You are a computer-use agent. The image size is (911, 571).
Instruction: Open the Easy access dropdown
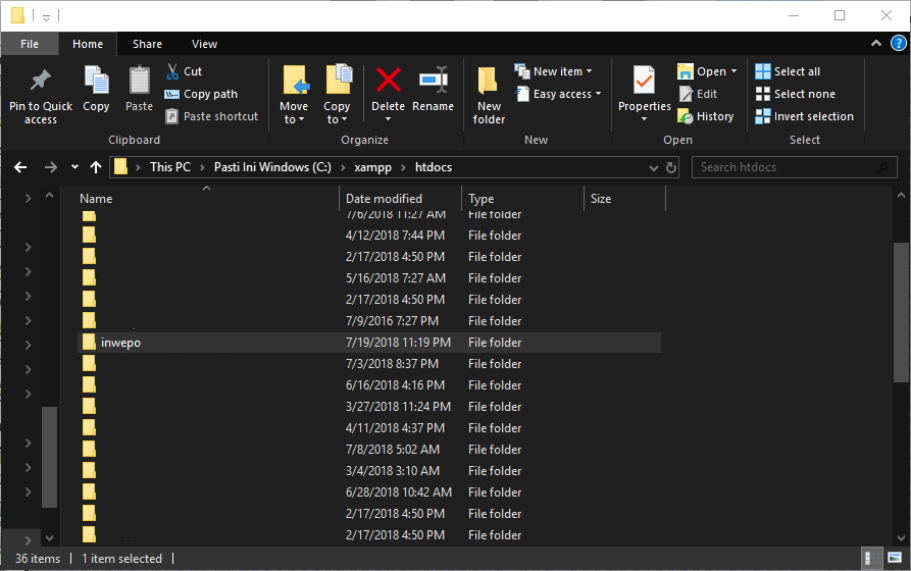559,94
